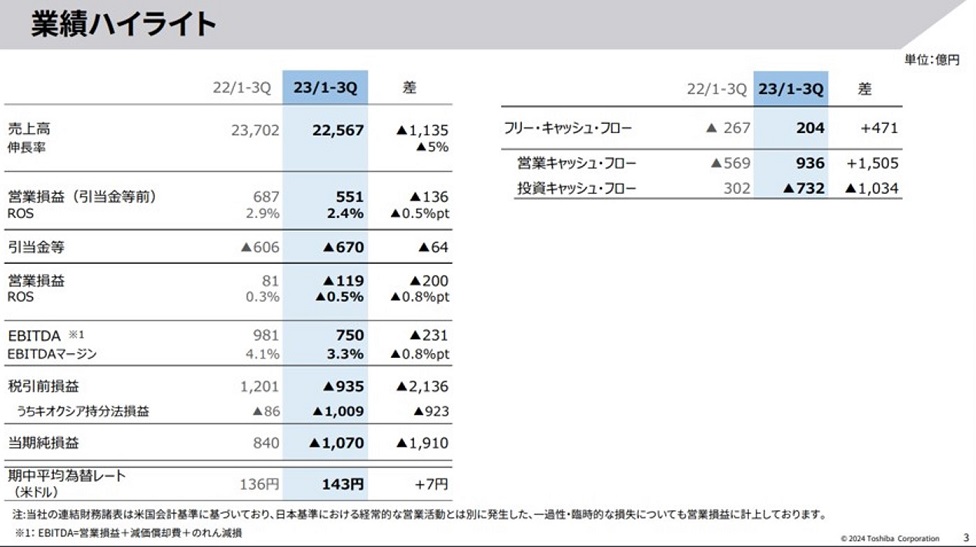Click the 期中平均為替レート label
The image size is (976, 547).
[x=67, y=476]
